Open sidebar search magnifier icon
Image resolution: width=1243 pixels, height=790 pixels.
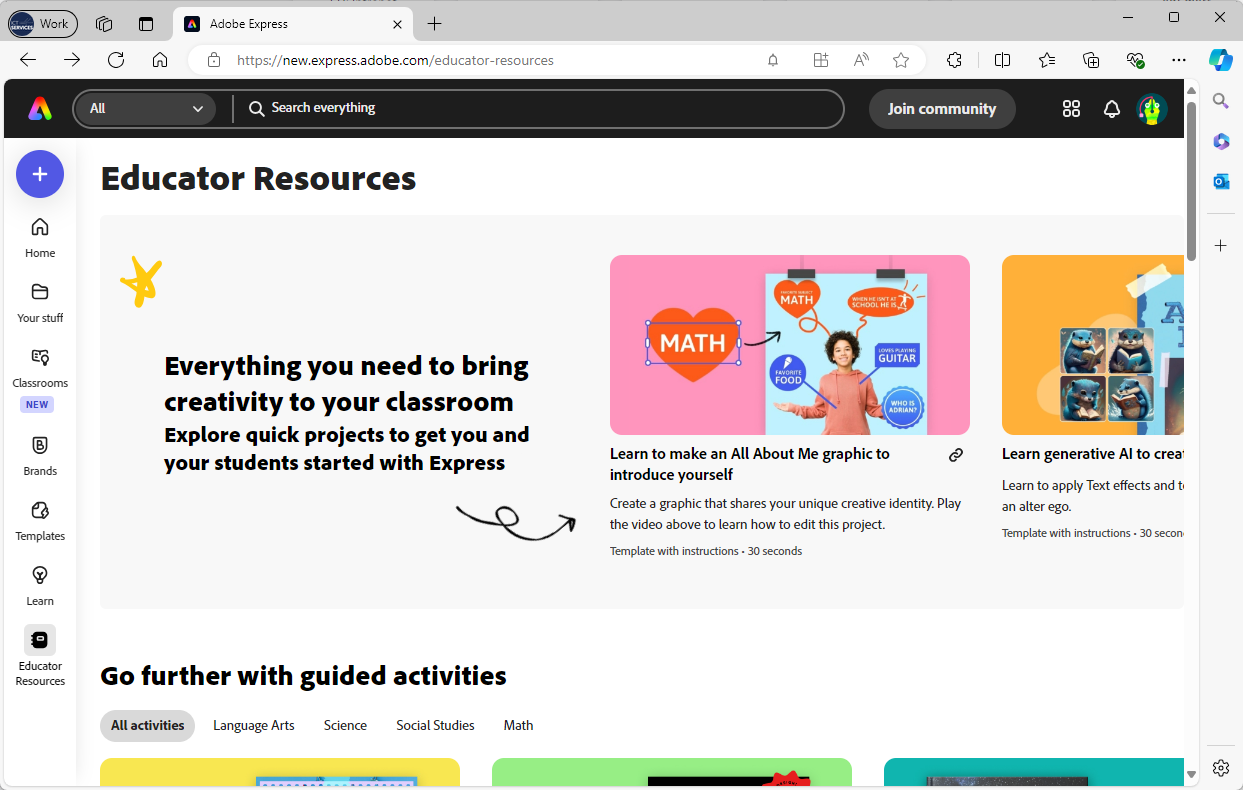[1220, 100]
